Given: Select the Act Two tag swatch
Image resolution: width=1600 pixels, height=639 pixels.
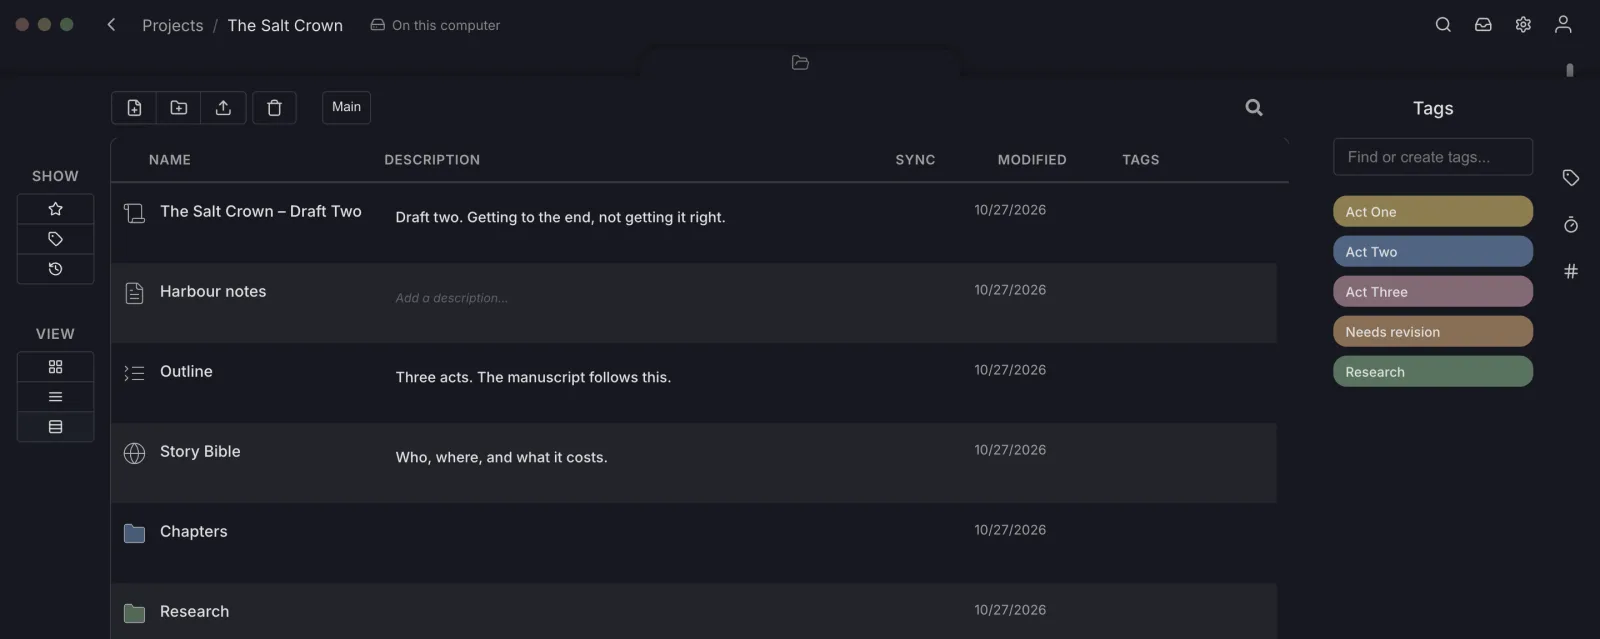Looking at the screenshot, I should (x=1432, y=251).
